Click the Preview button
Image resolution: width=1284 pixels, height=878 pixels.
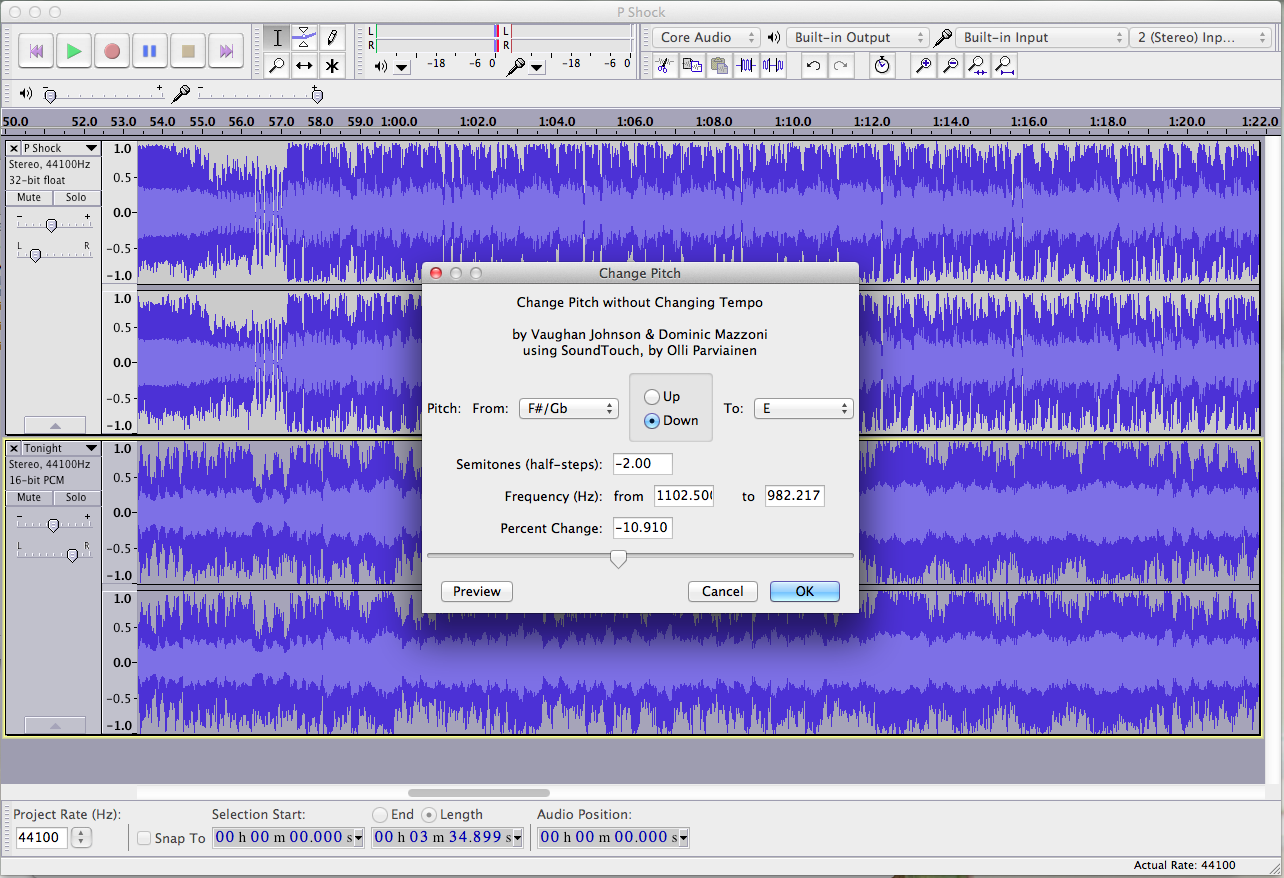click(477, 591)
